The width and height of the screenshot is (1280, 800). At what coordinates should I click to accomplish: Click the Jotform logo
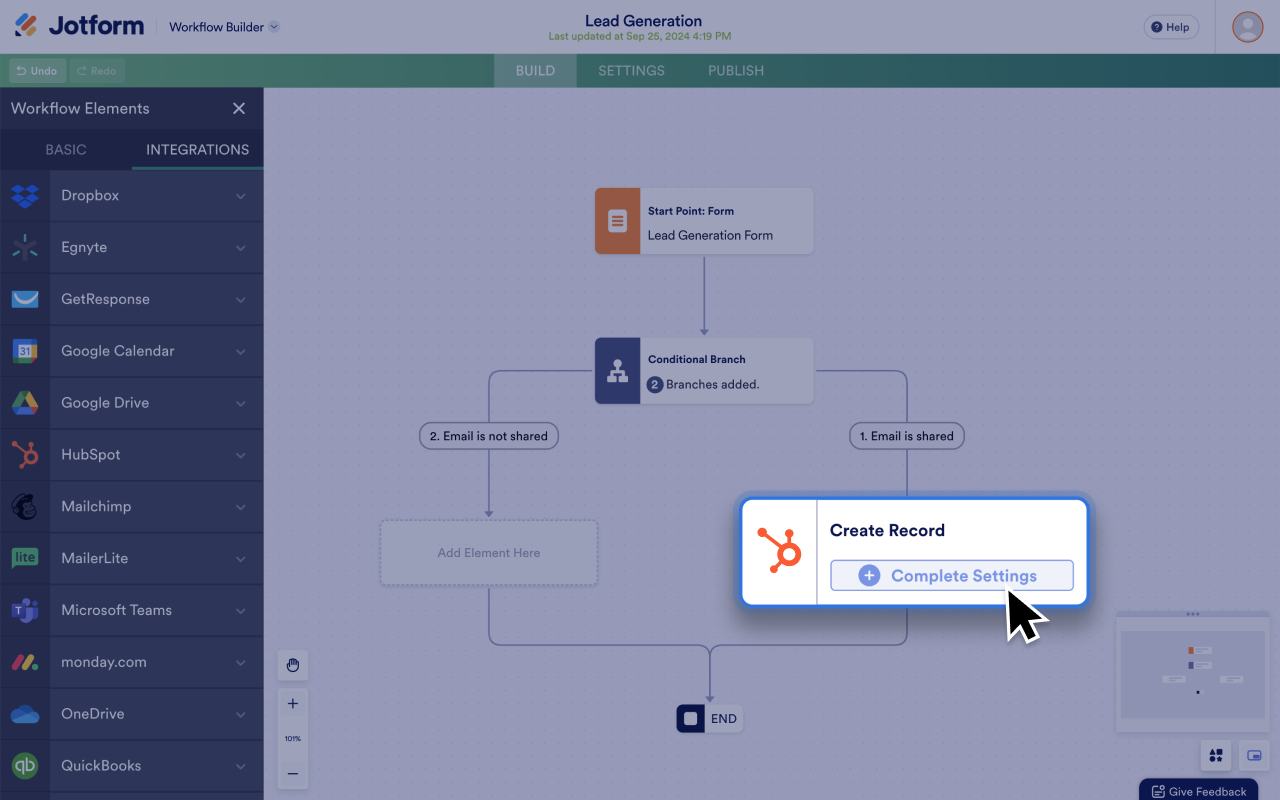(79, 26)
